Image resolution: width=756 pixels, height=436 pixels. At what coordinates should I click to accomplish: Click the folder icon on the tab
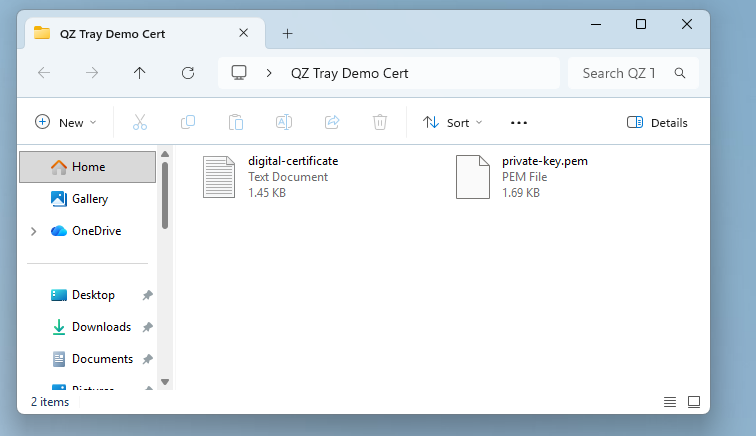(x=42, y=33)
